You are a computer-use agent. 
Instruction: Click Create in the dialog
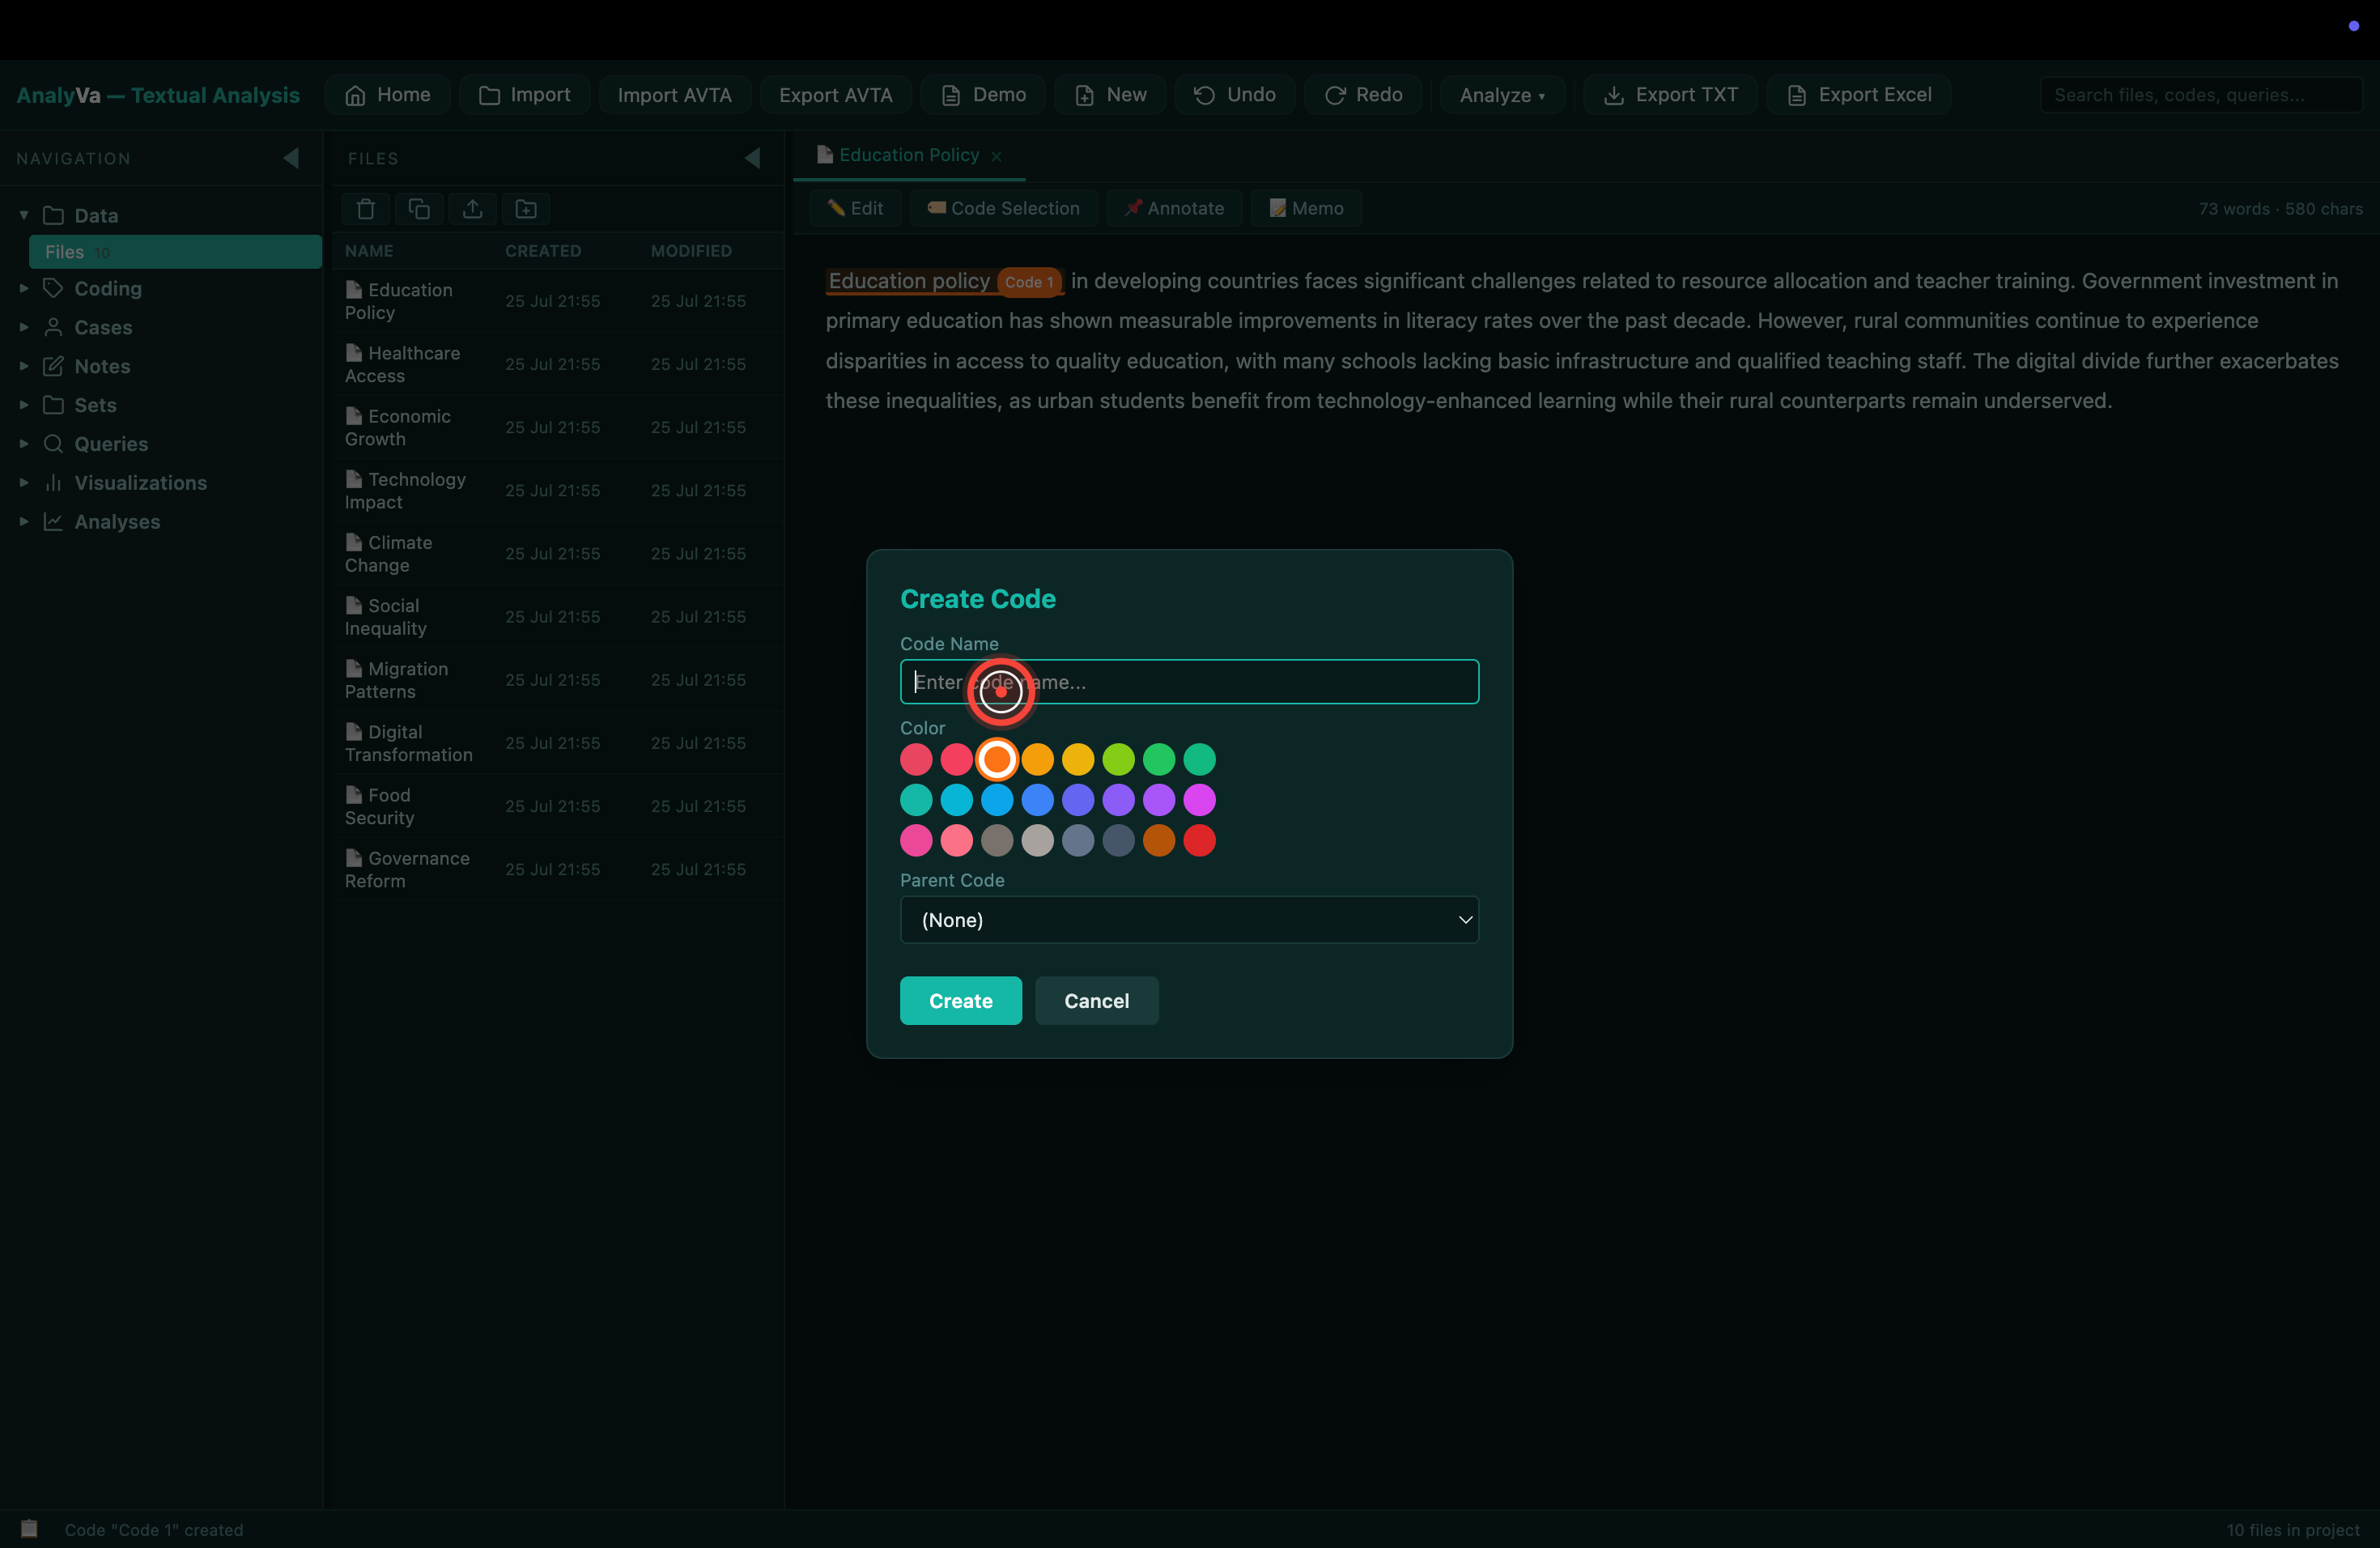(x=960, y=1001)
